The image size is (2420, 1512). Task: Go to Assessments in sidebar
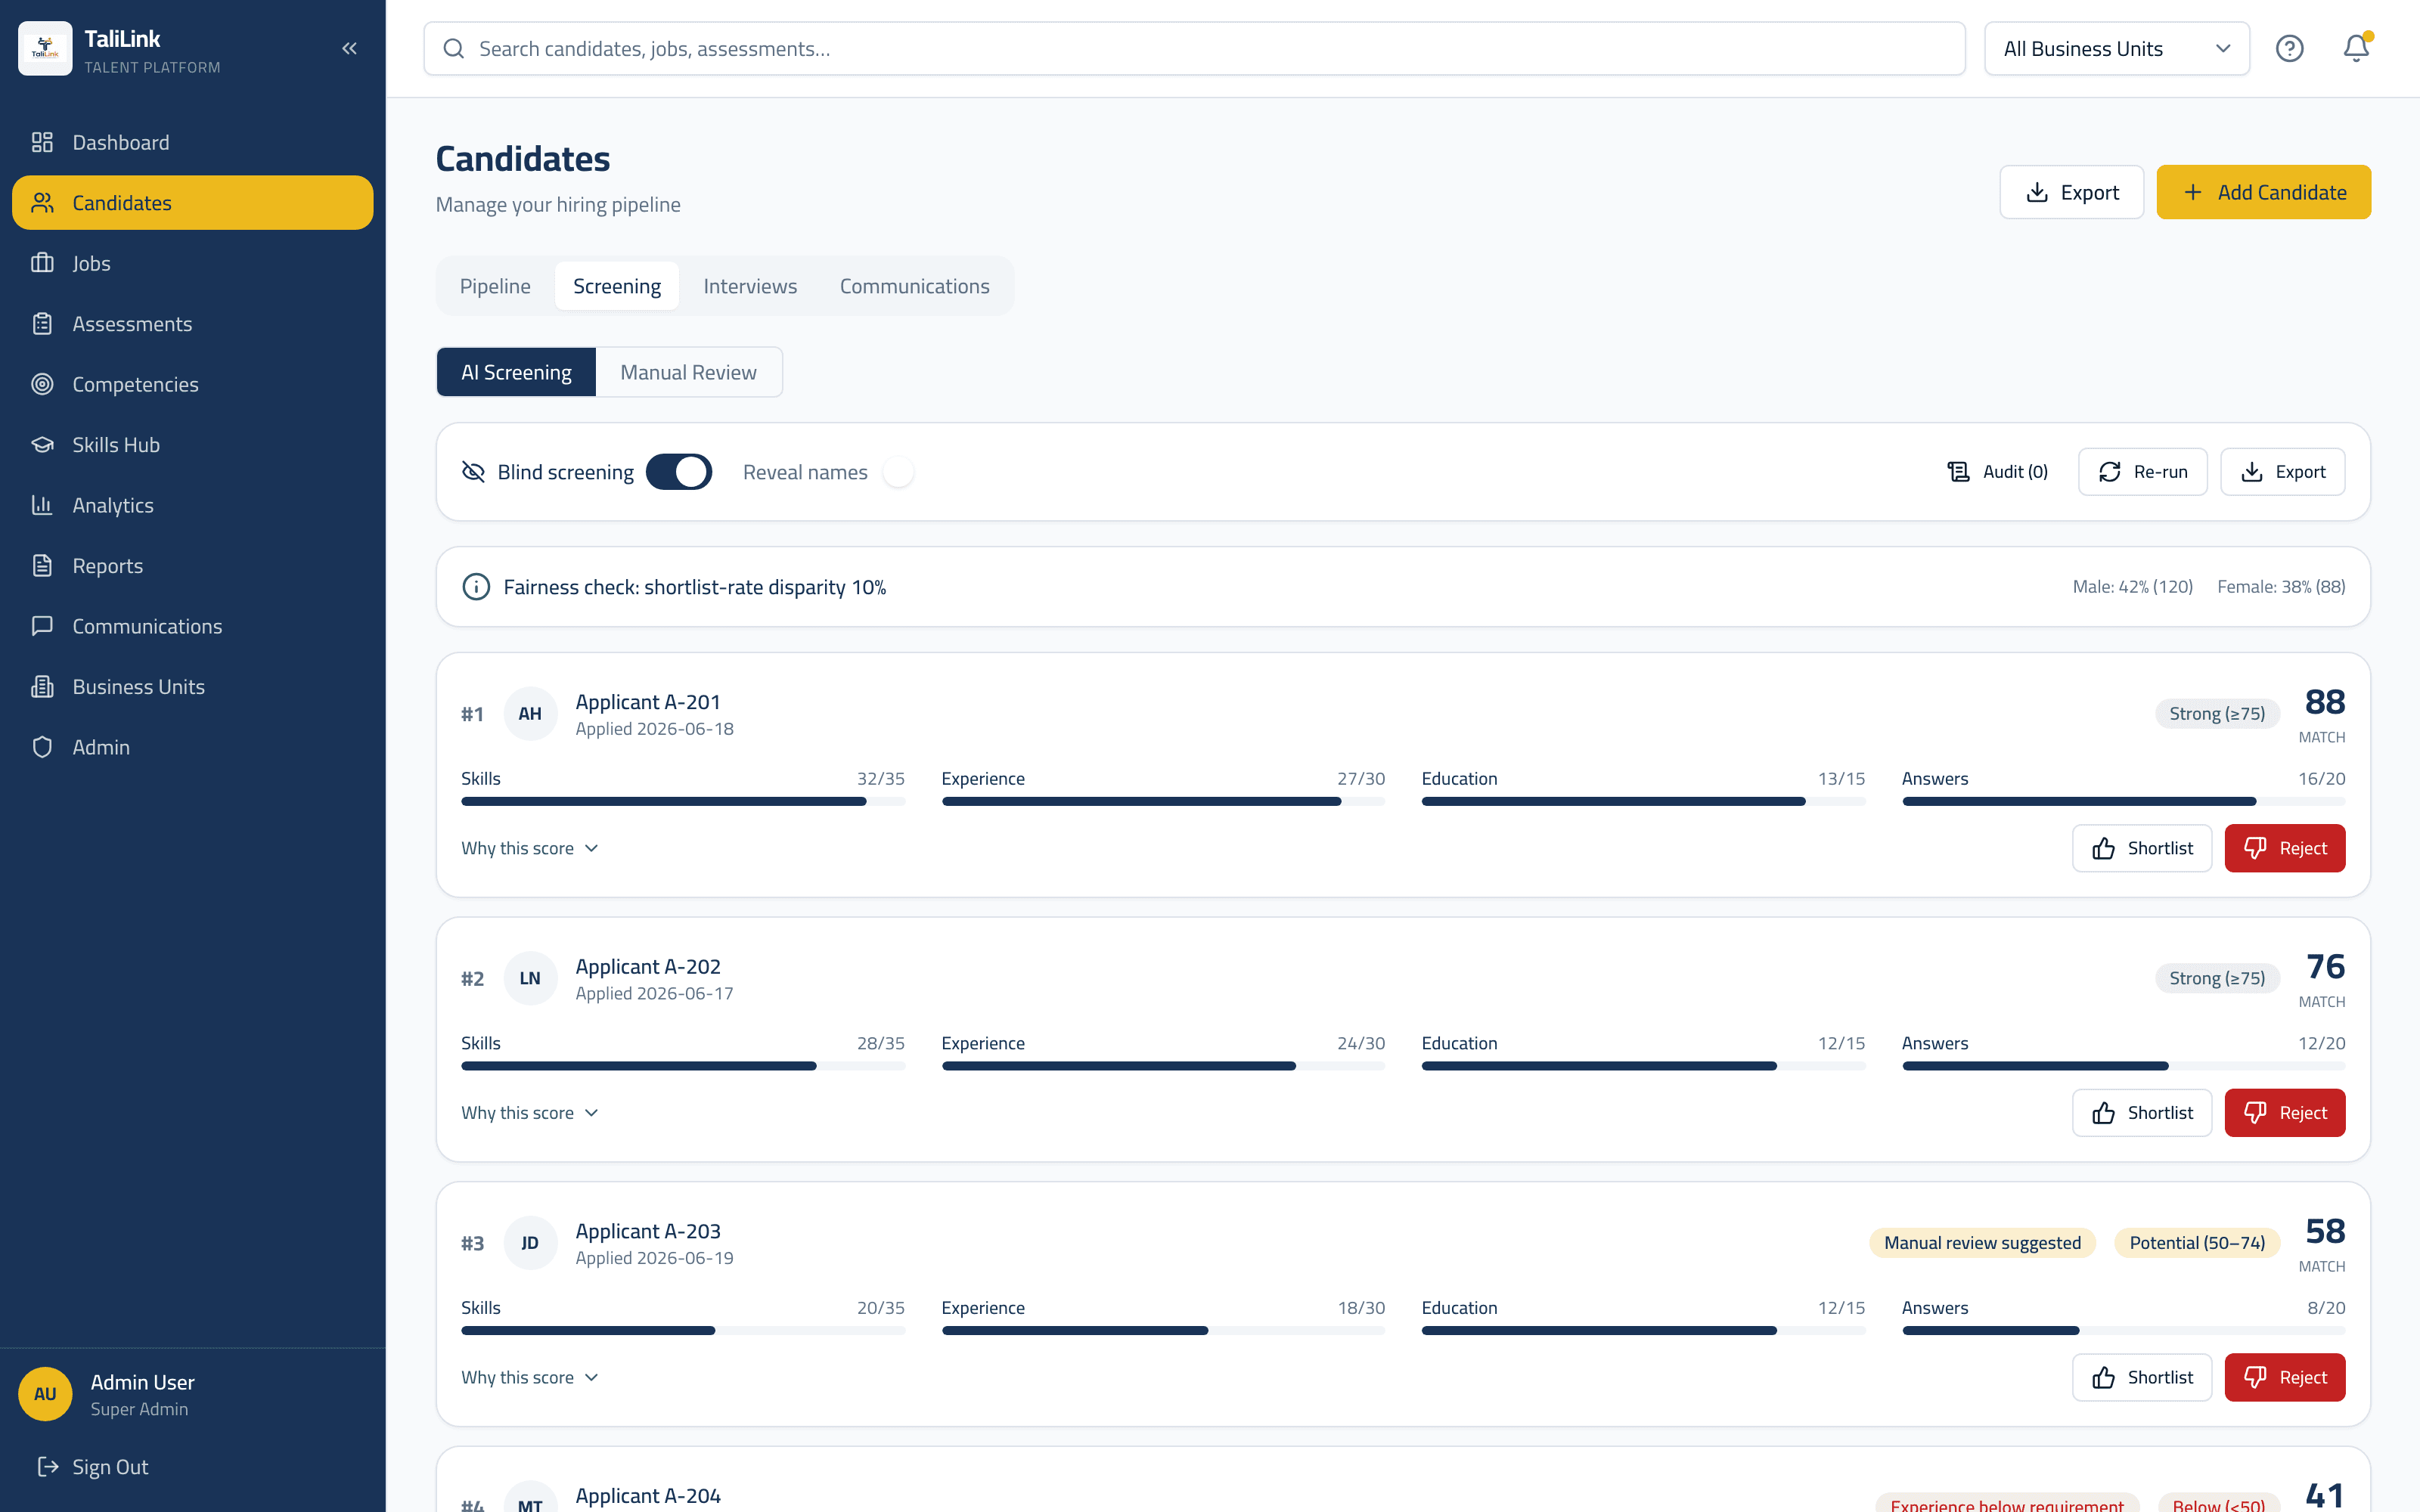(x=192, y=324)
